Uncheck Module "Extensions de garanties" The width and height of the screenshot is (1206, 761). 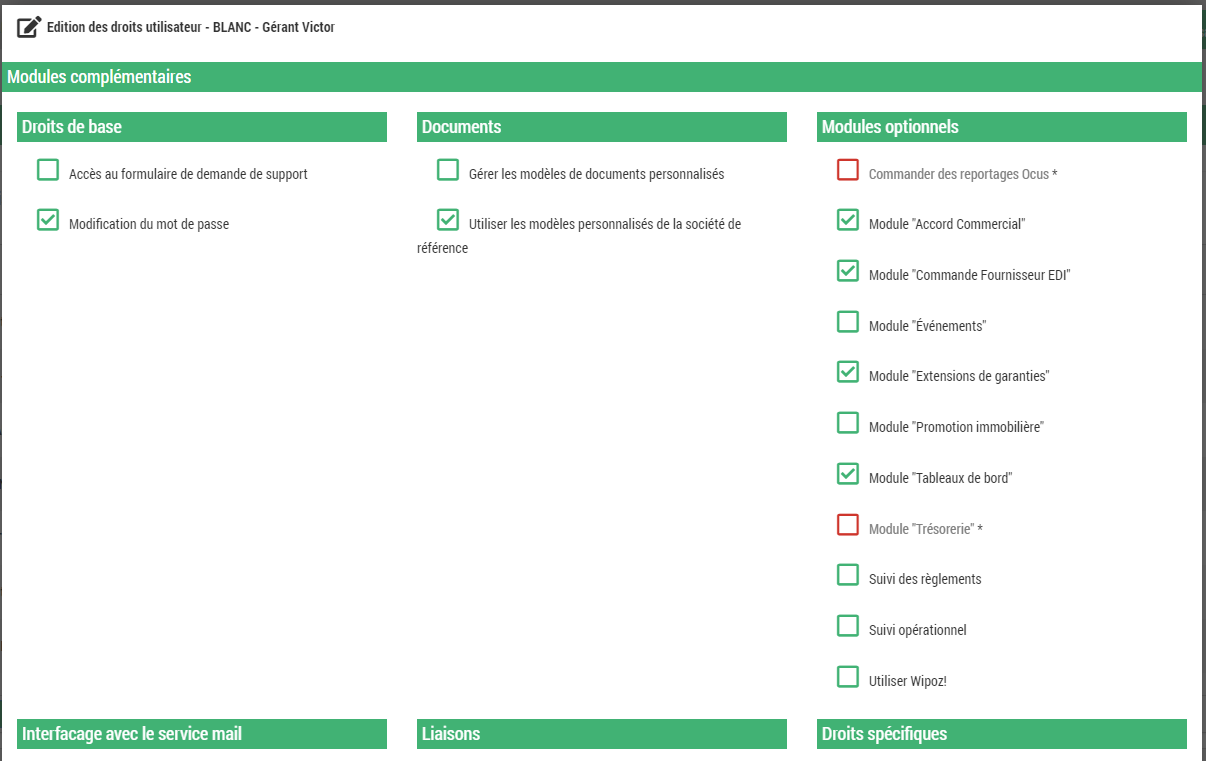pyautogui.click(x=848, y=372)
